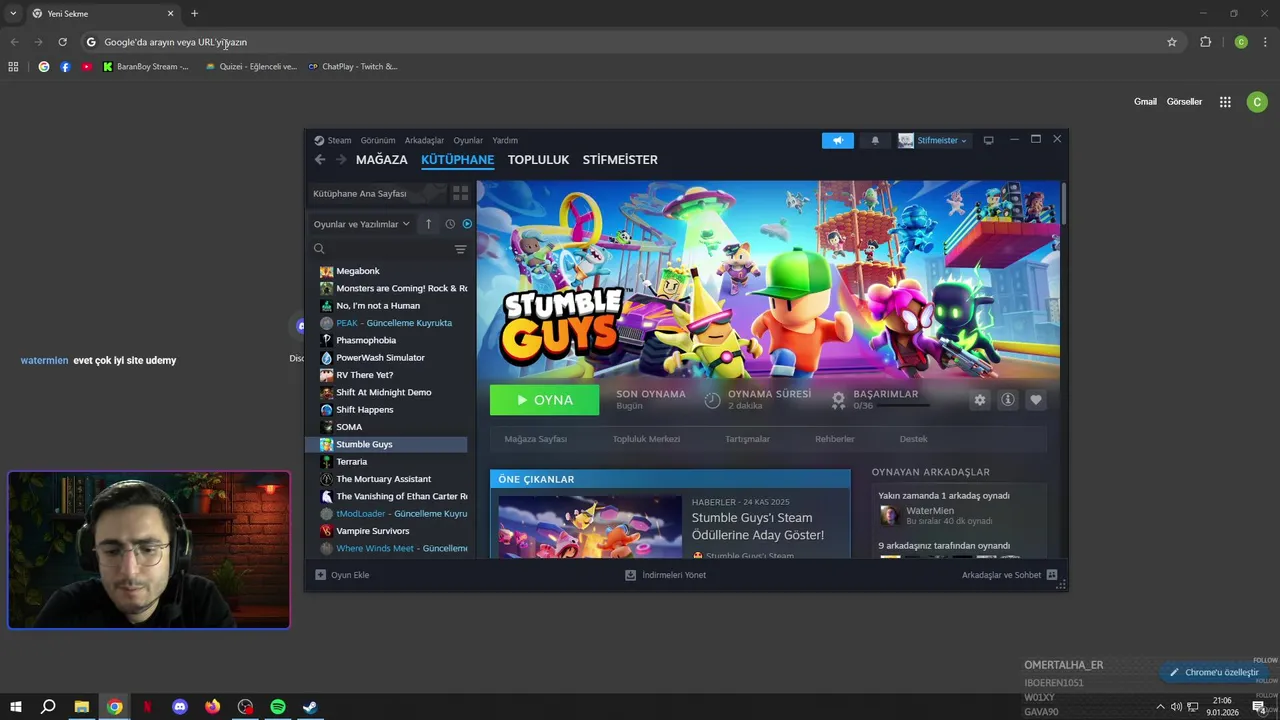
Task: Open Stifmeister account dropdown
Action: coord(932,140)
